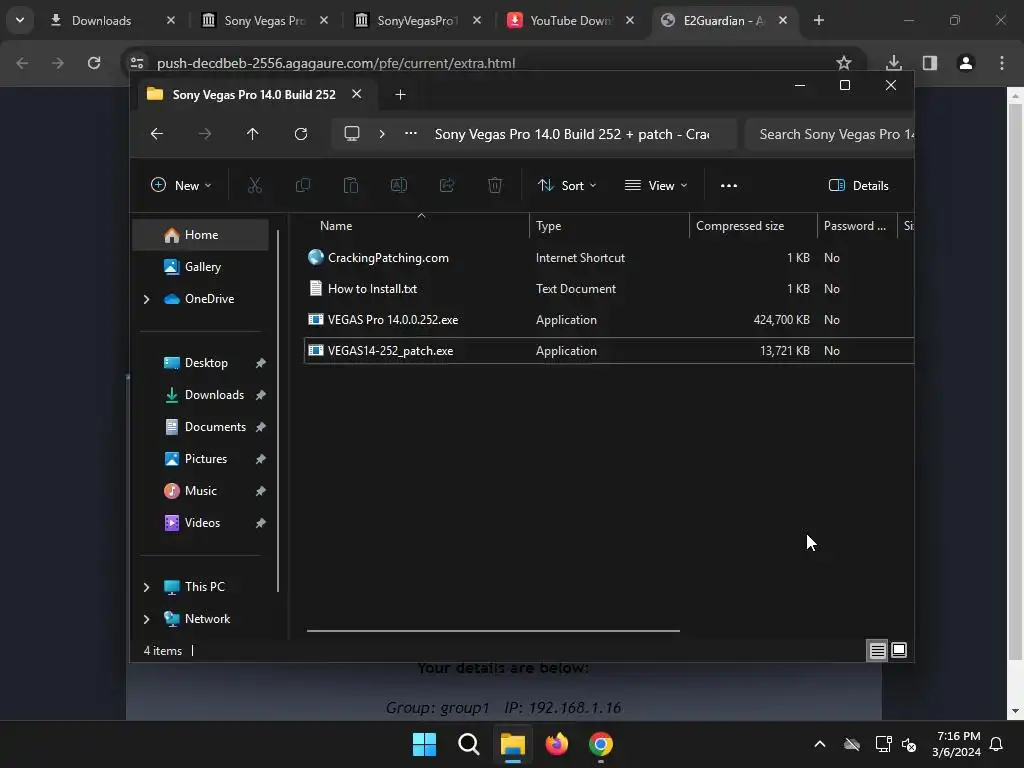Click the Copy icon in Explorer toolbar
The image size is (1024, 768).
302,185
